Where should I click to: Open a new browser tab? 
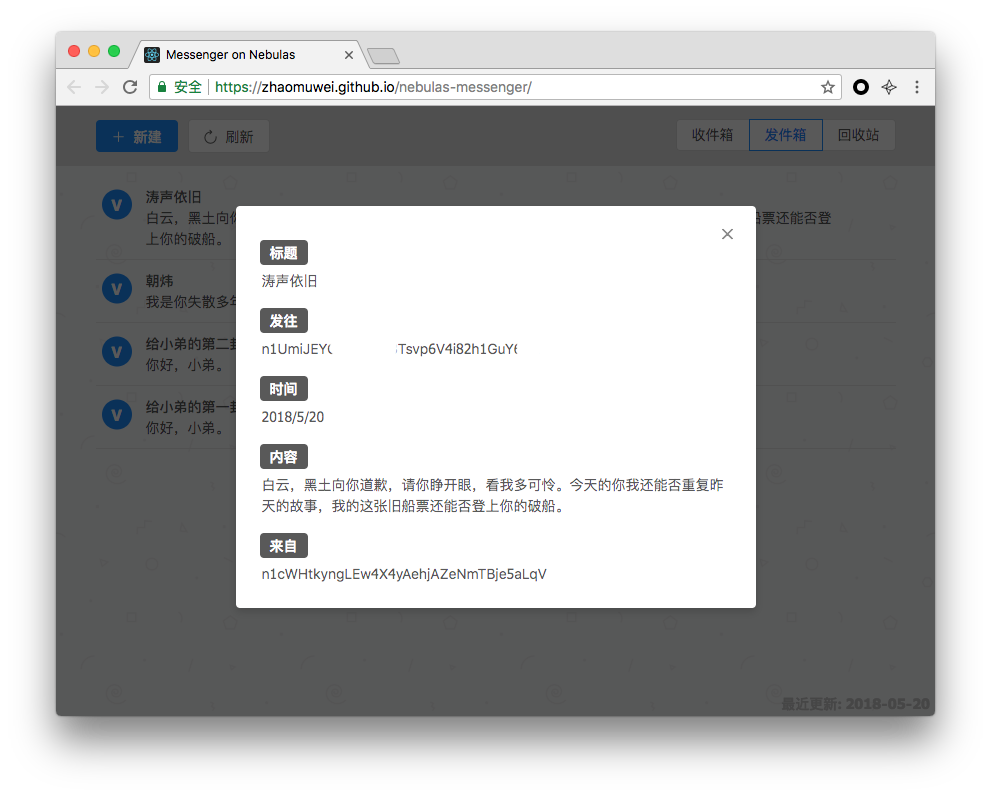tap(384, 56)
